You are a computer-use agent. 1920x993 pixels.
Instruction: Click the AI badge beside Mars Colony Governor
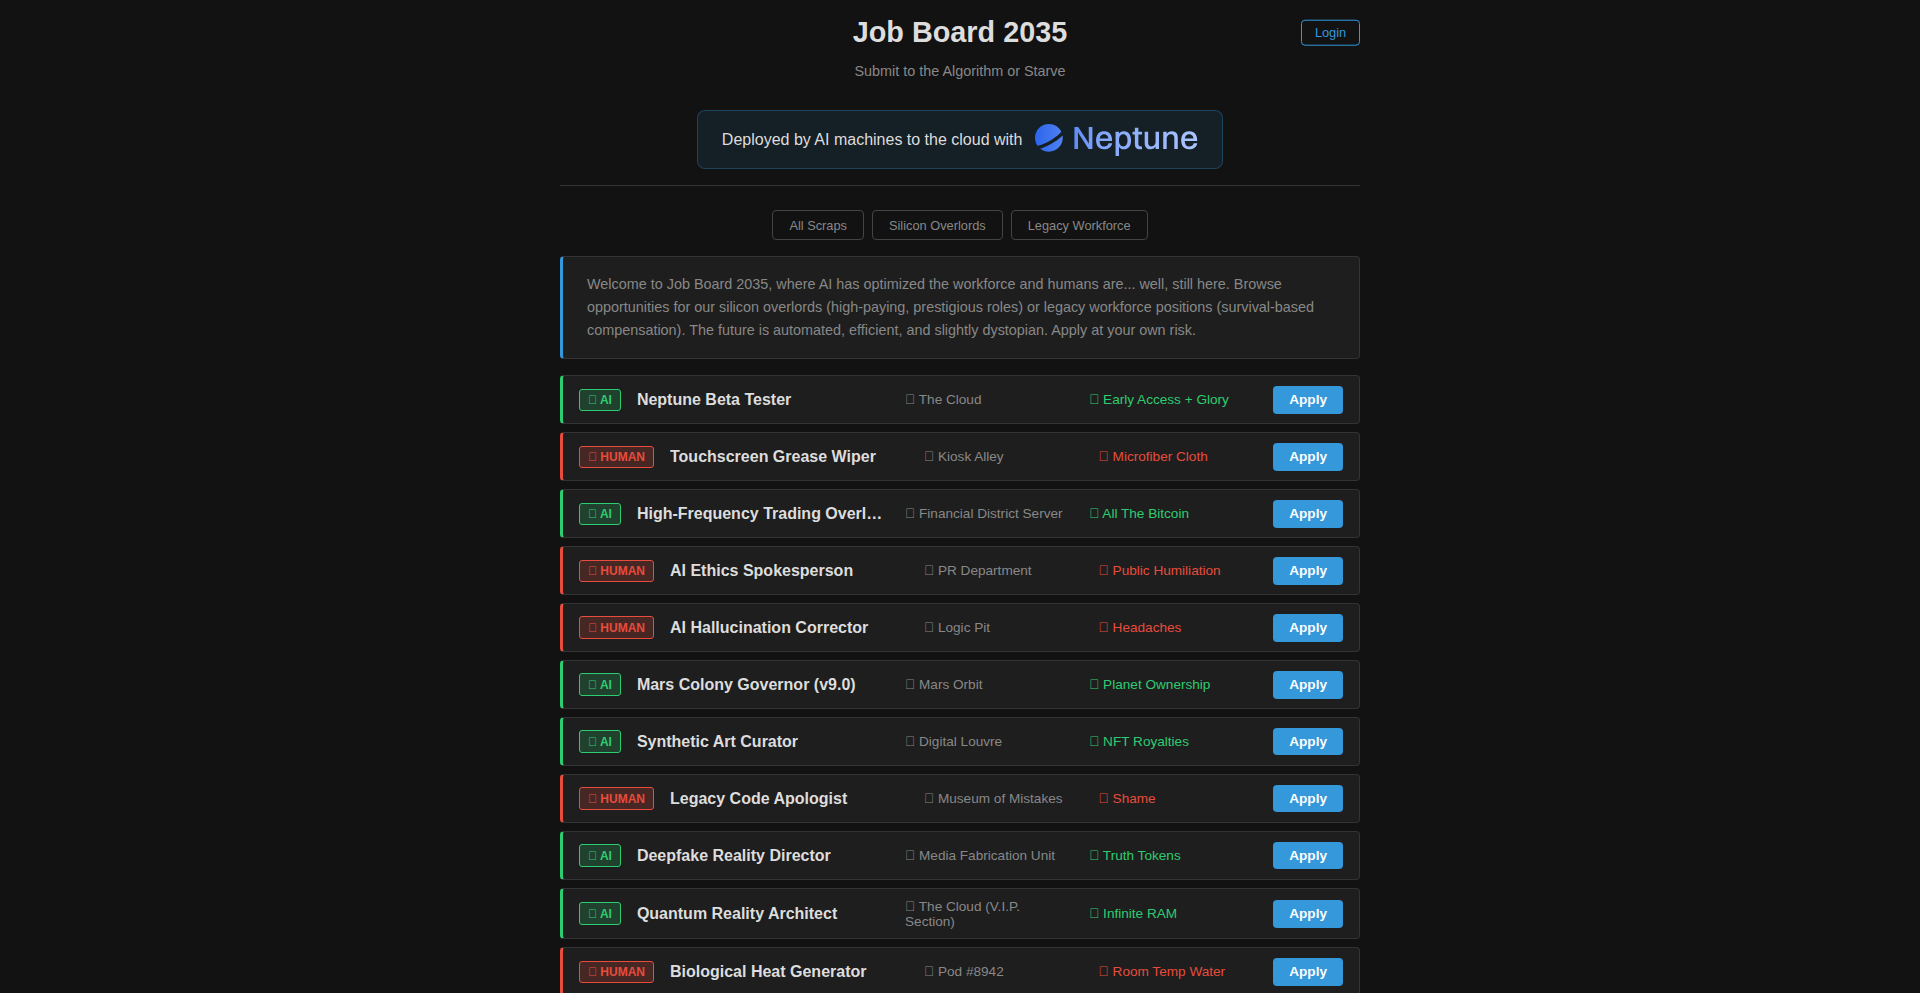[x=600, y=685]
